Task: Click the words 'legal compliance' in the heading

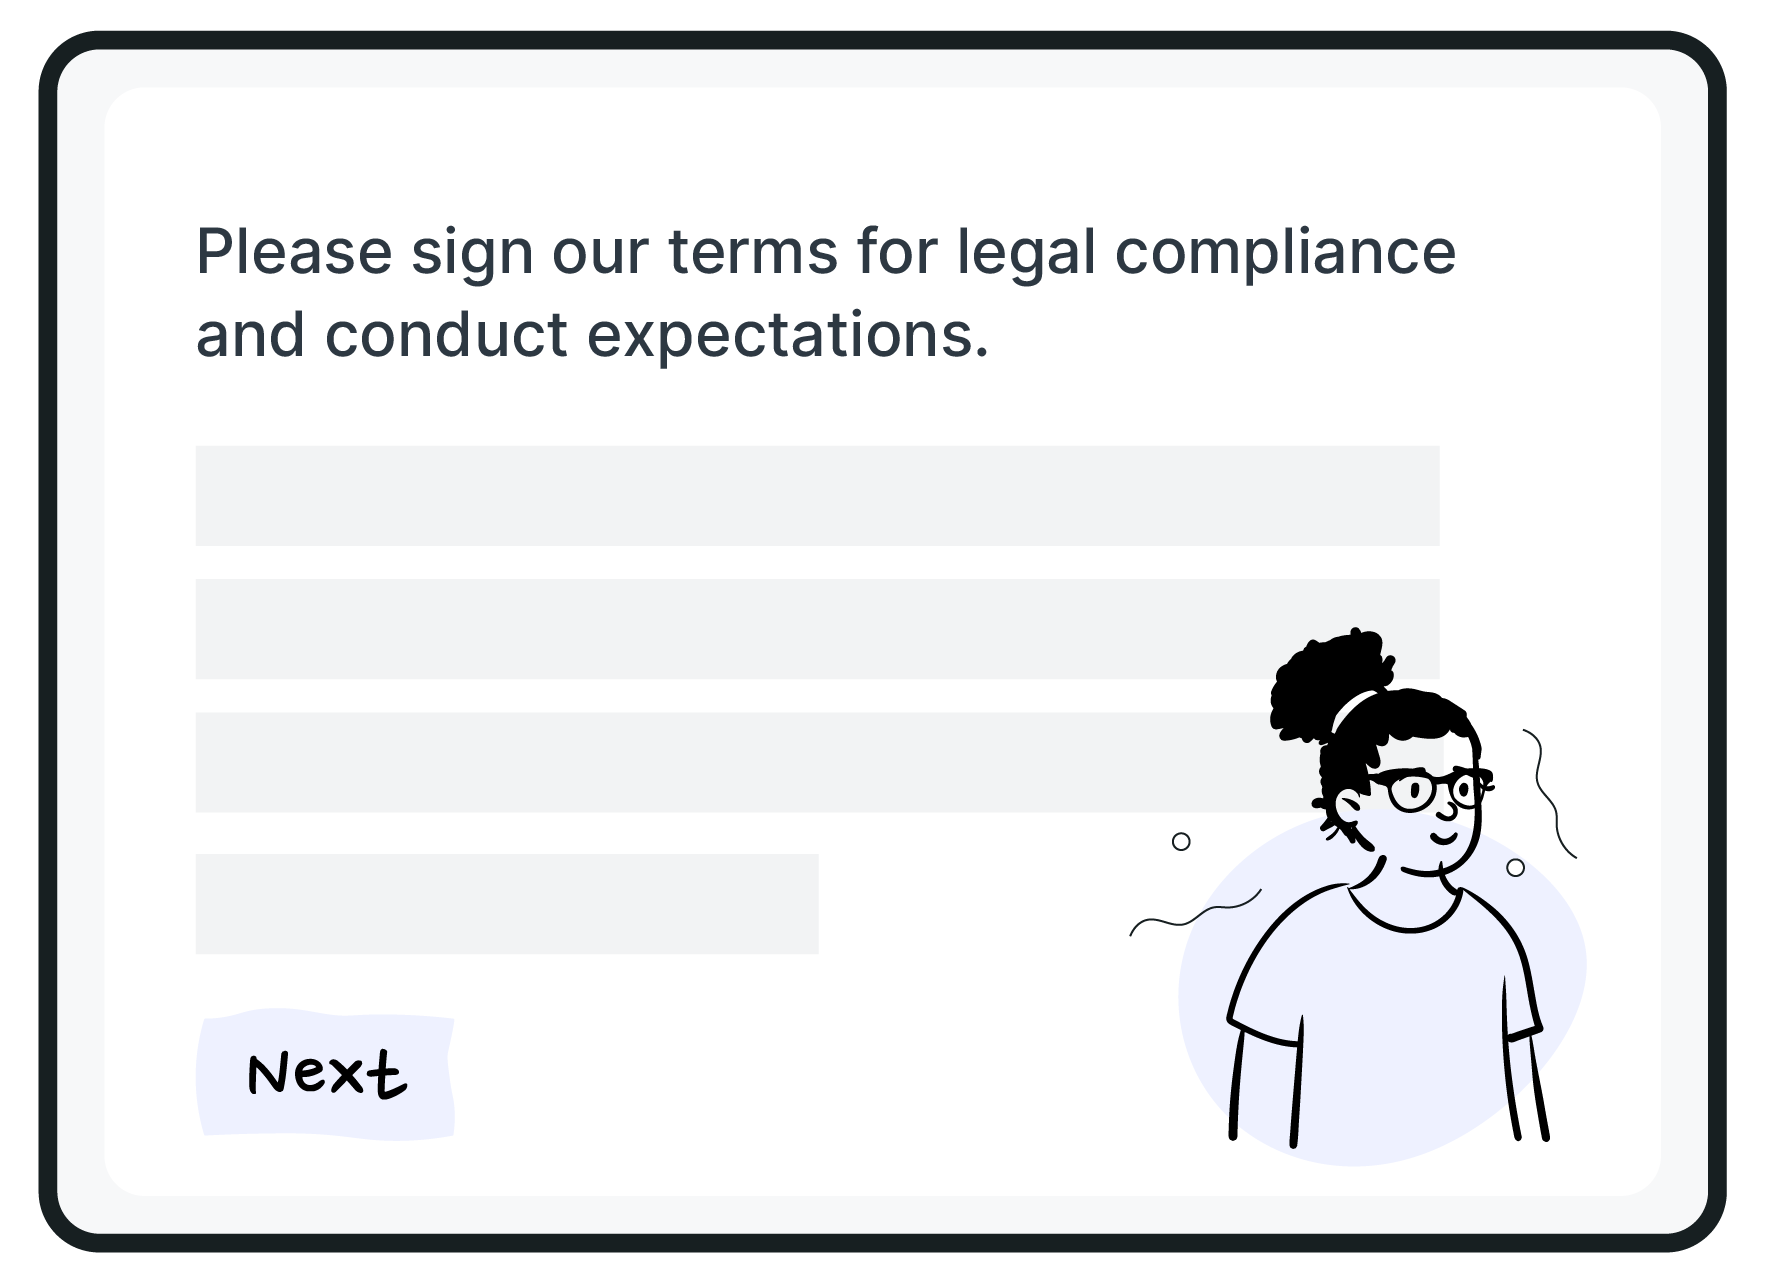Action: coord(1206,254)
